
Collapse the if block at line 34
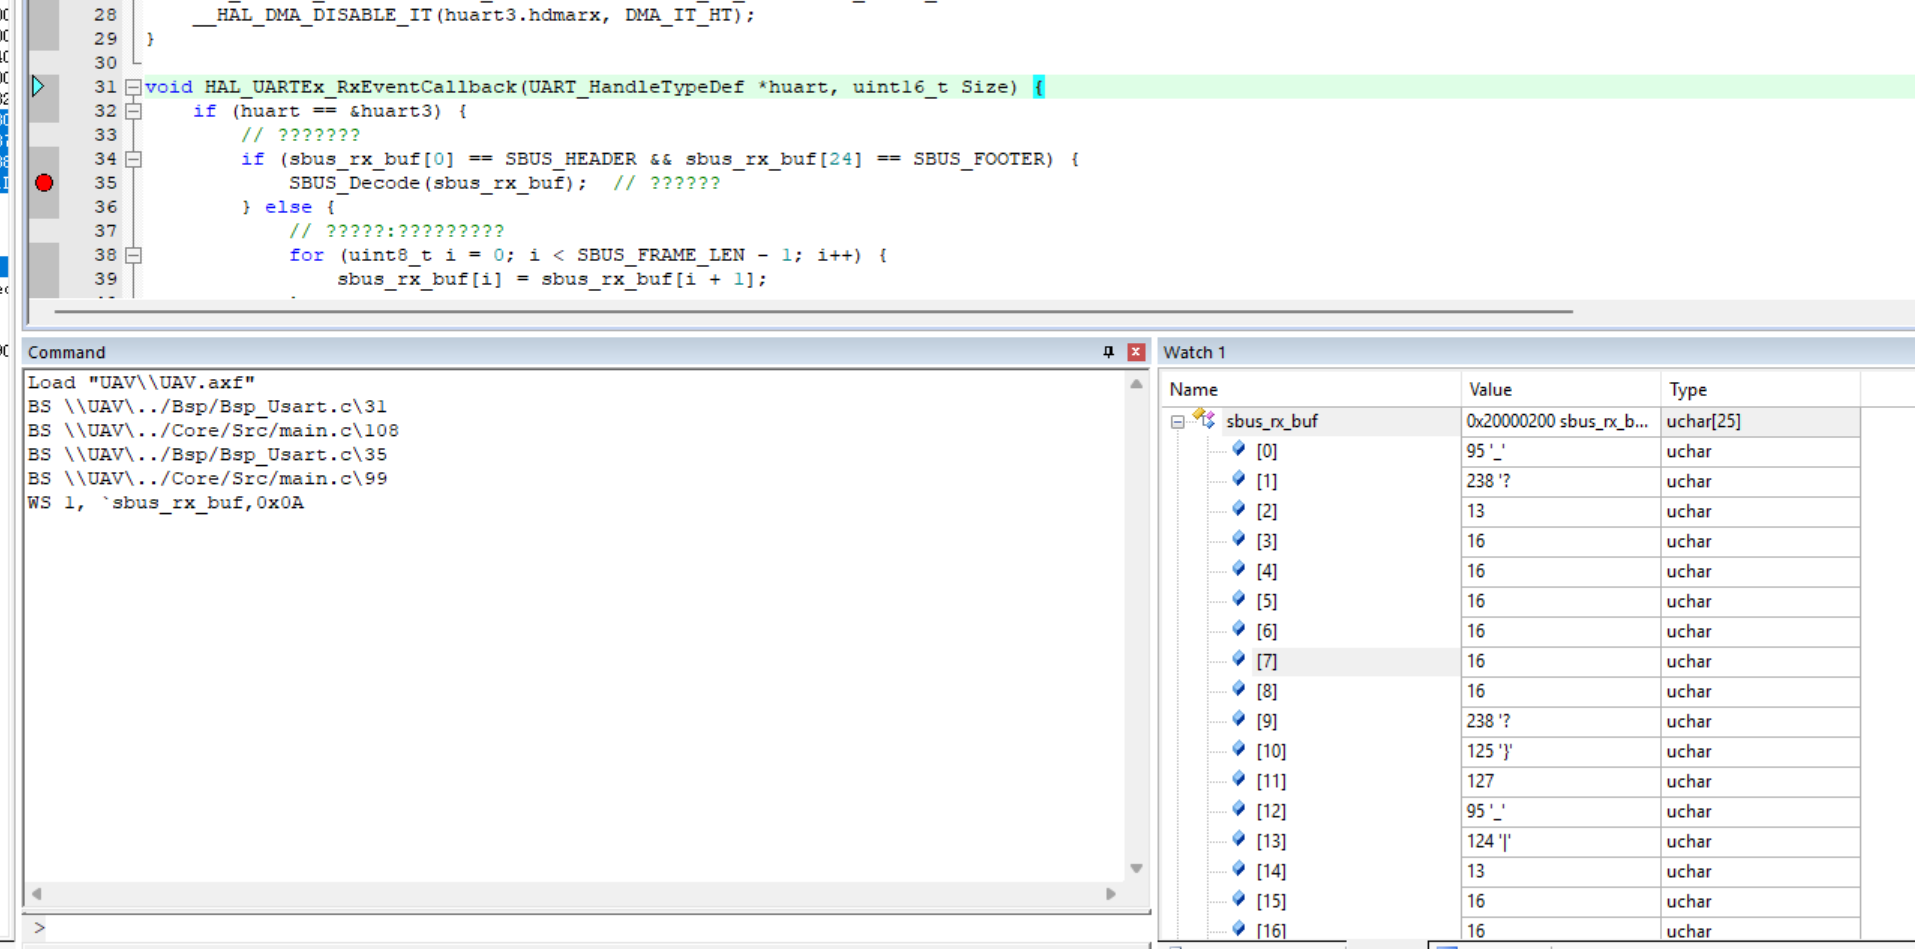click(133, 159)
